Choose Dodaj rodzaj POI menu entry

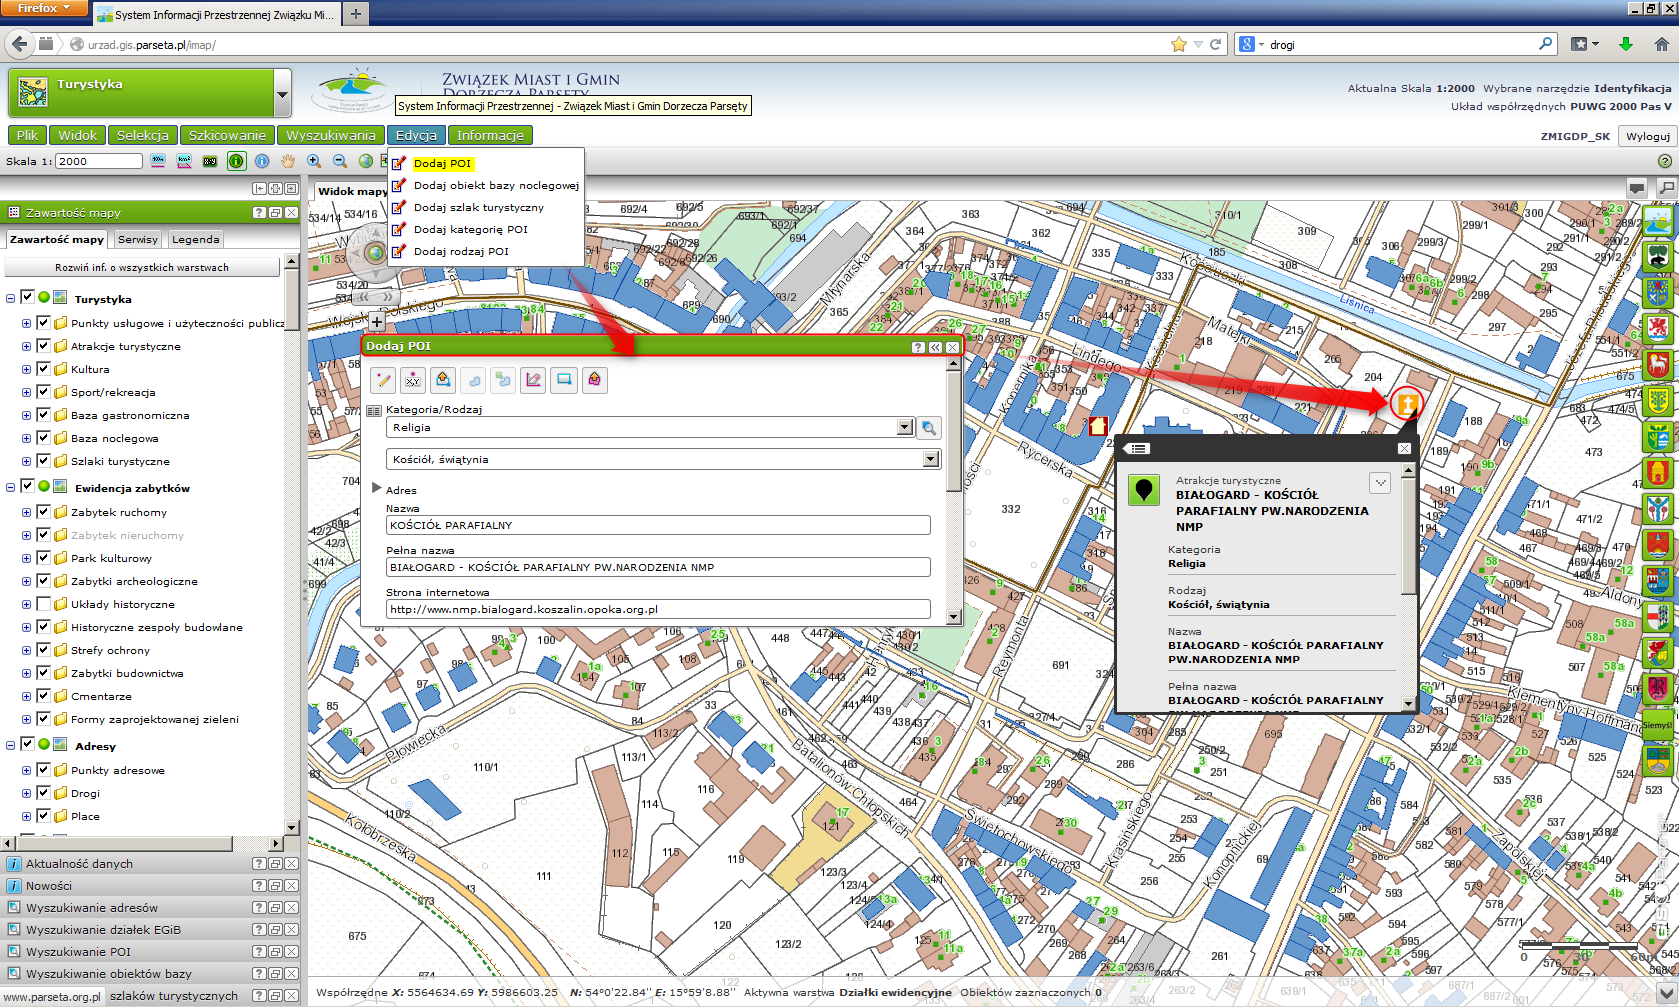point(461,251)
